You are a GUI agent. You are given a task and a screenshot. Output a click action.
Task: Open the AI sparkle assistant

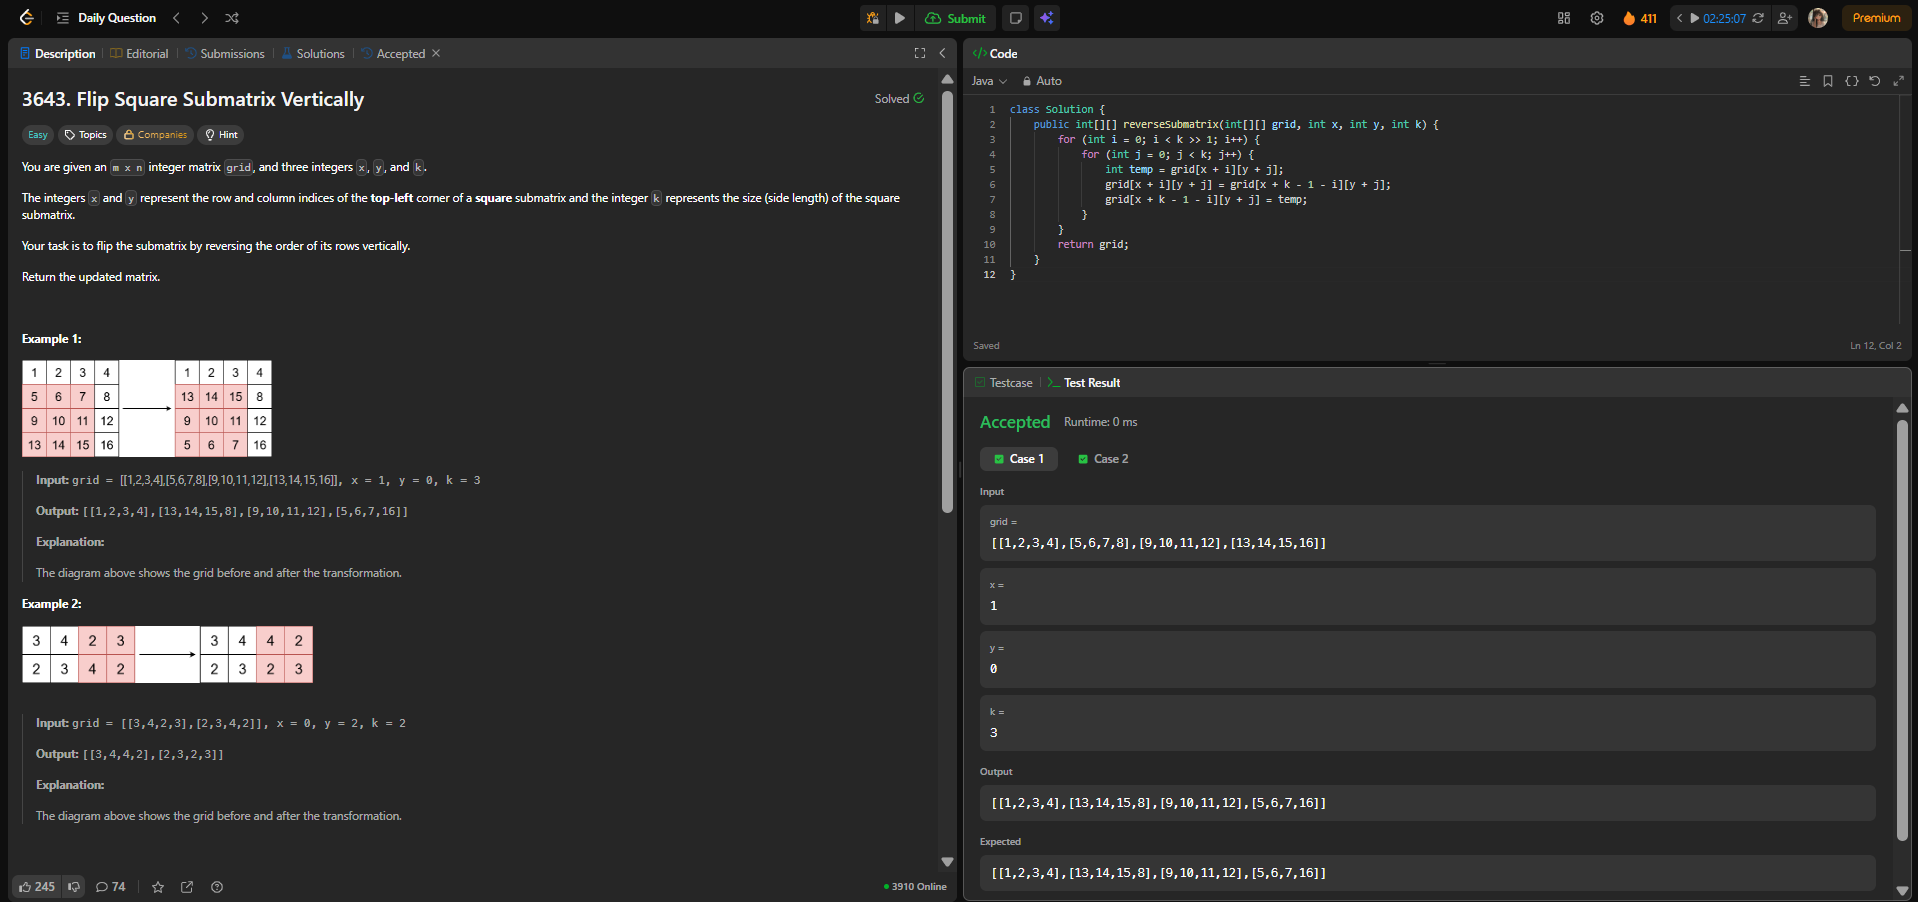pyautogui.click(x=1046, y=18)
